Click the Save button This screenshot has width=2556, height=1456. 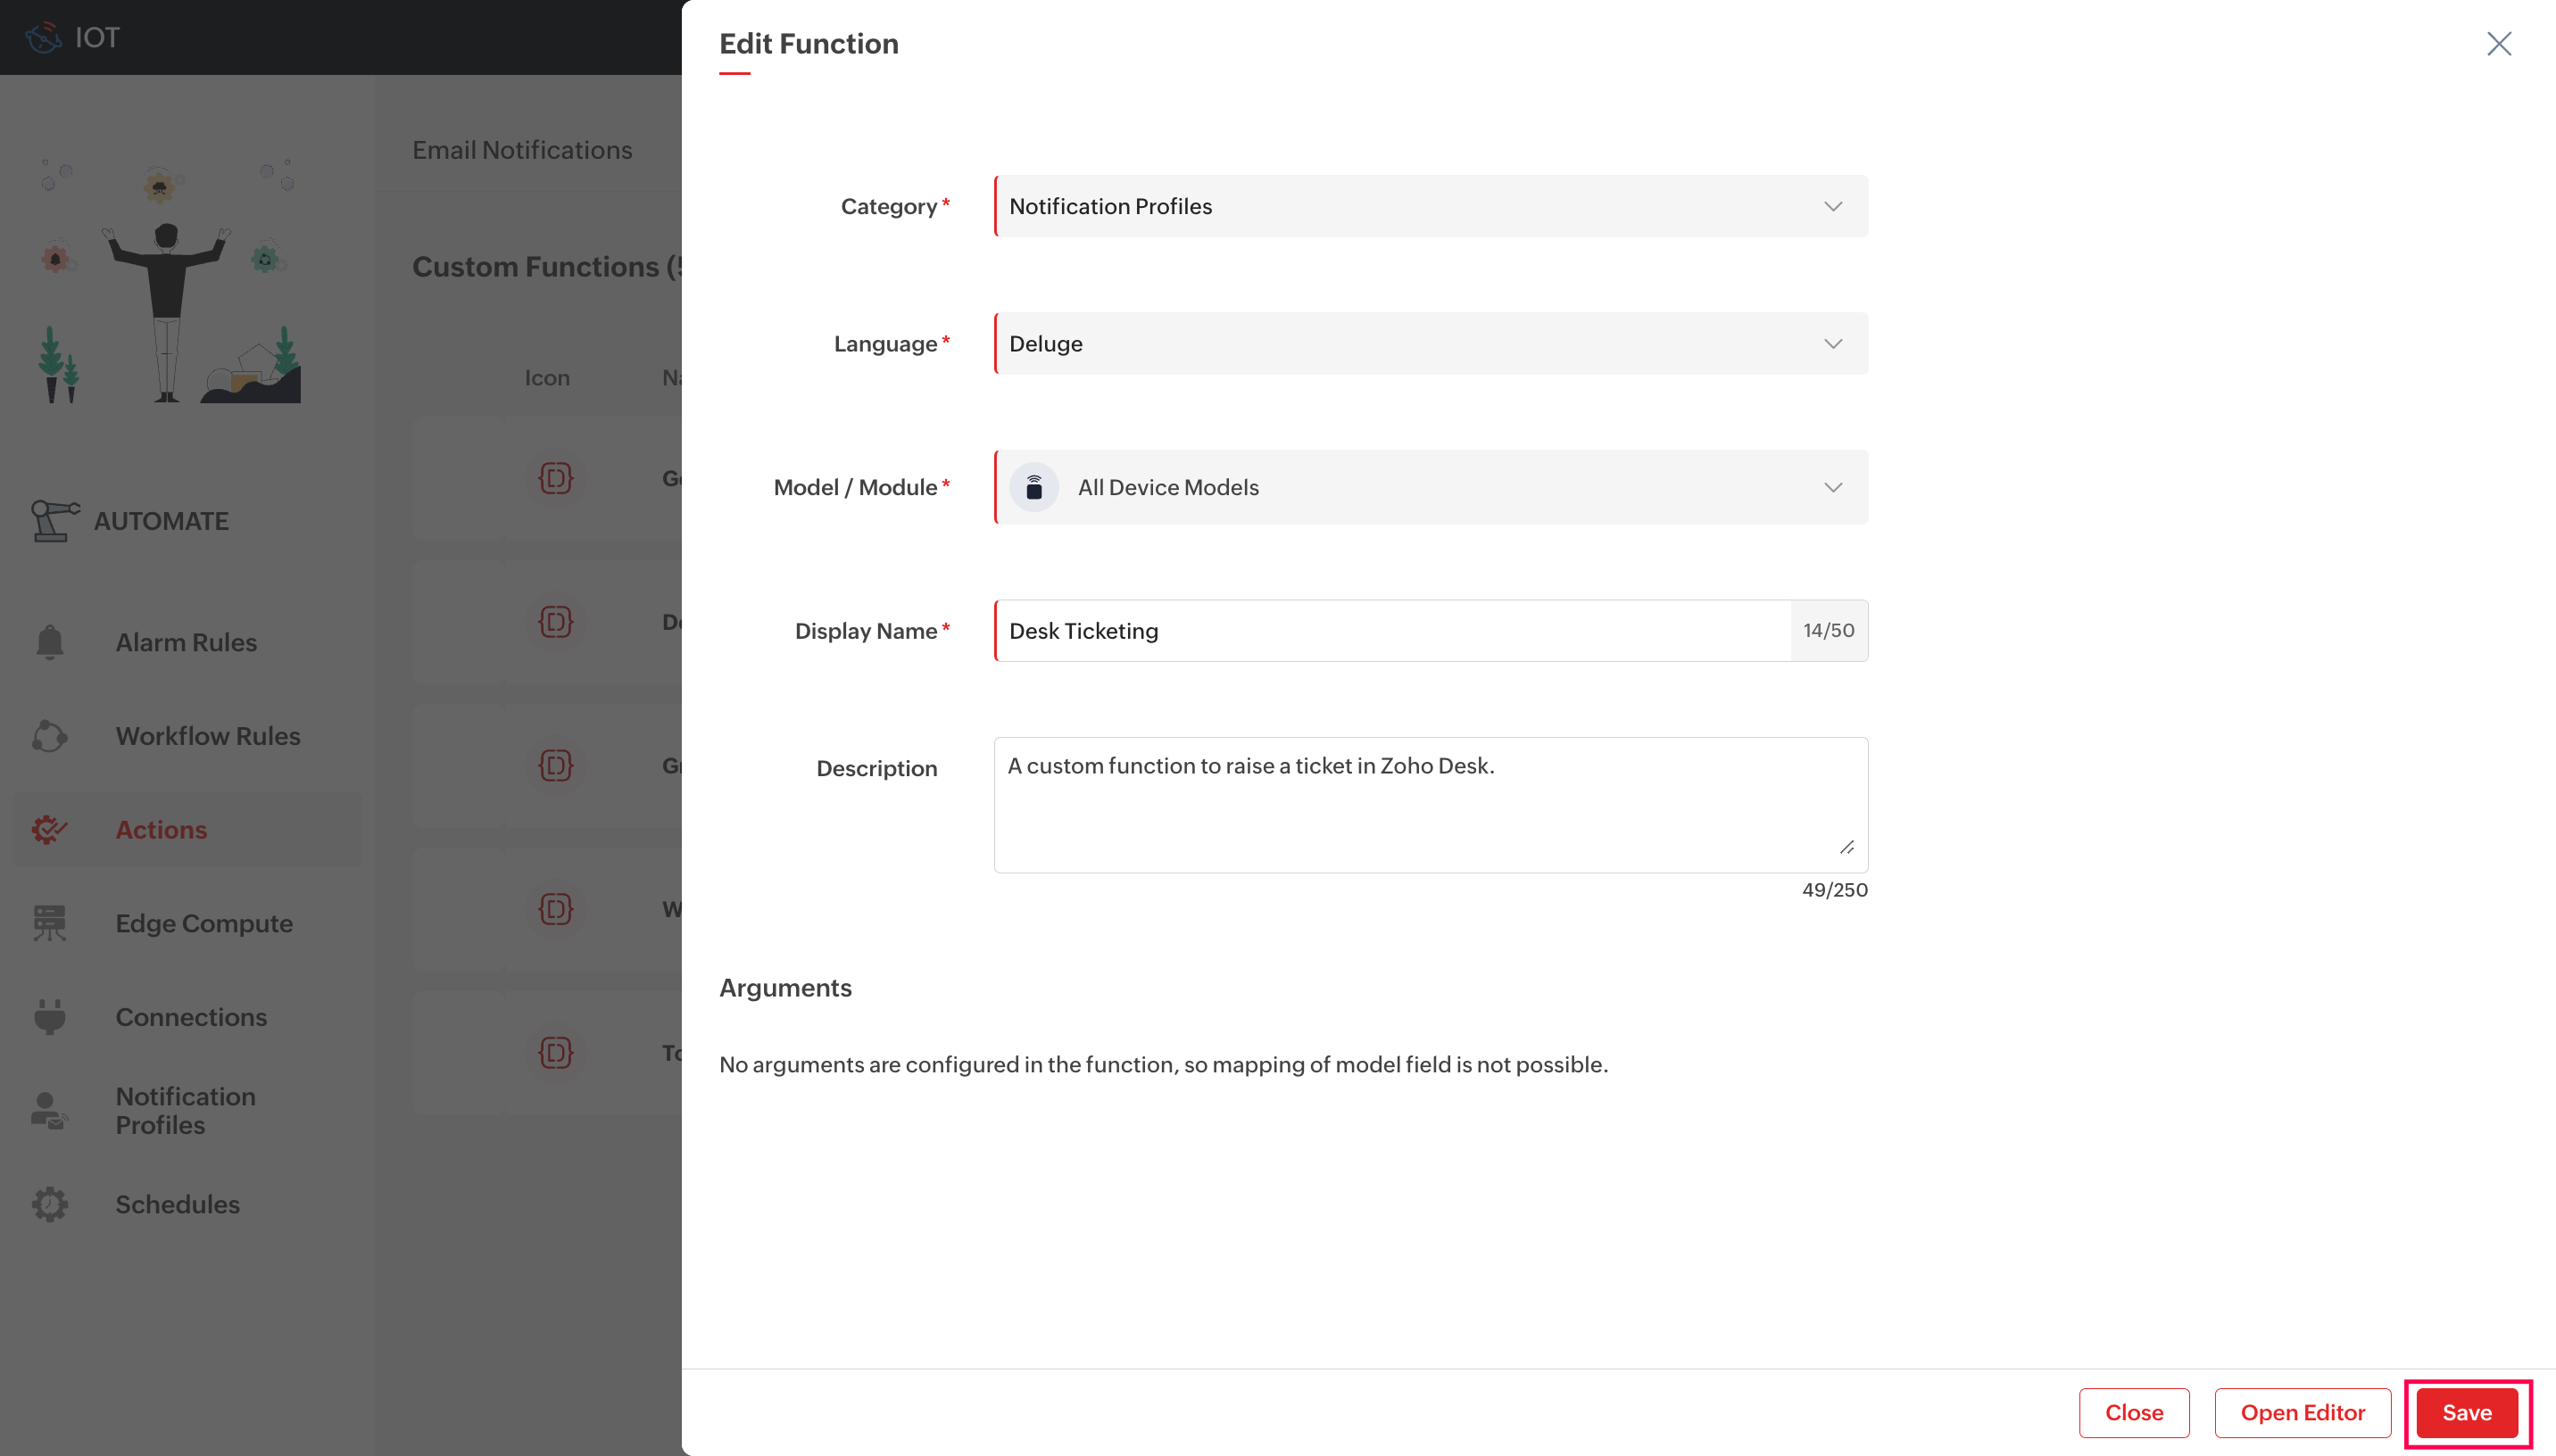(x=2467, y=1412)
